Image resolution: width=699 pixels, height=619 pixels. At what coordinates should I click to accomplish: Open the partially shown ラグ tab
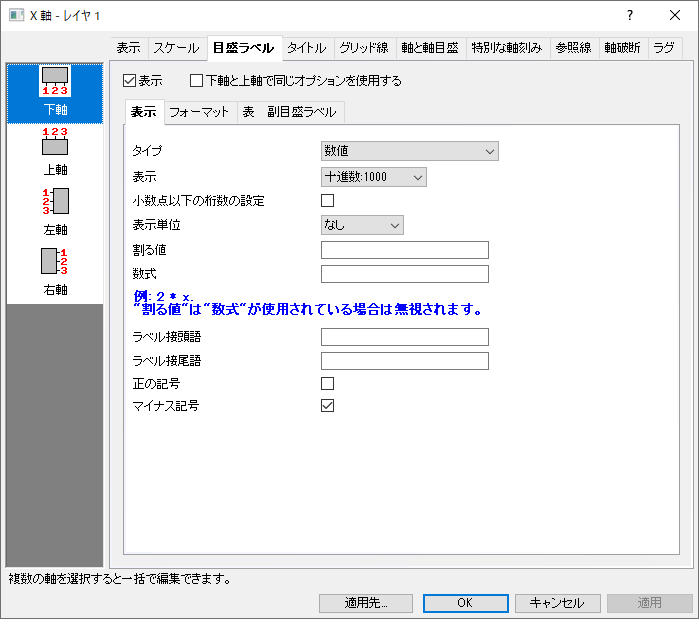coord(664,48)
